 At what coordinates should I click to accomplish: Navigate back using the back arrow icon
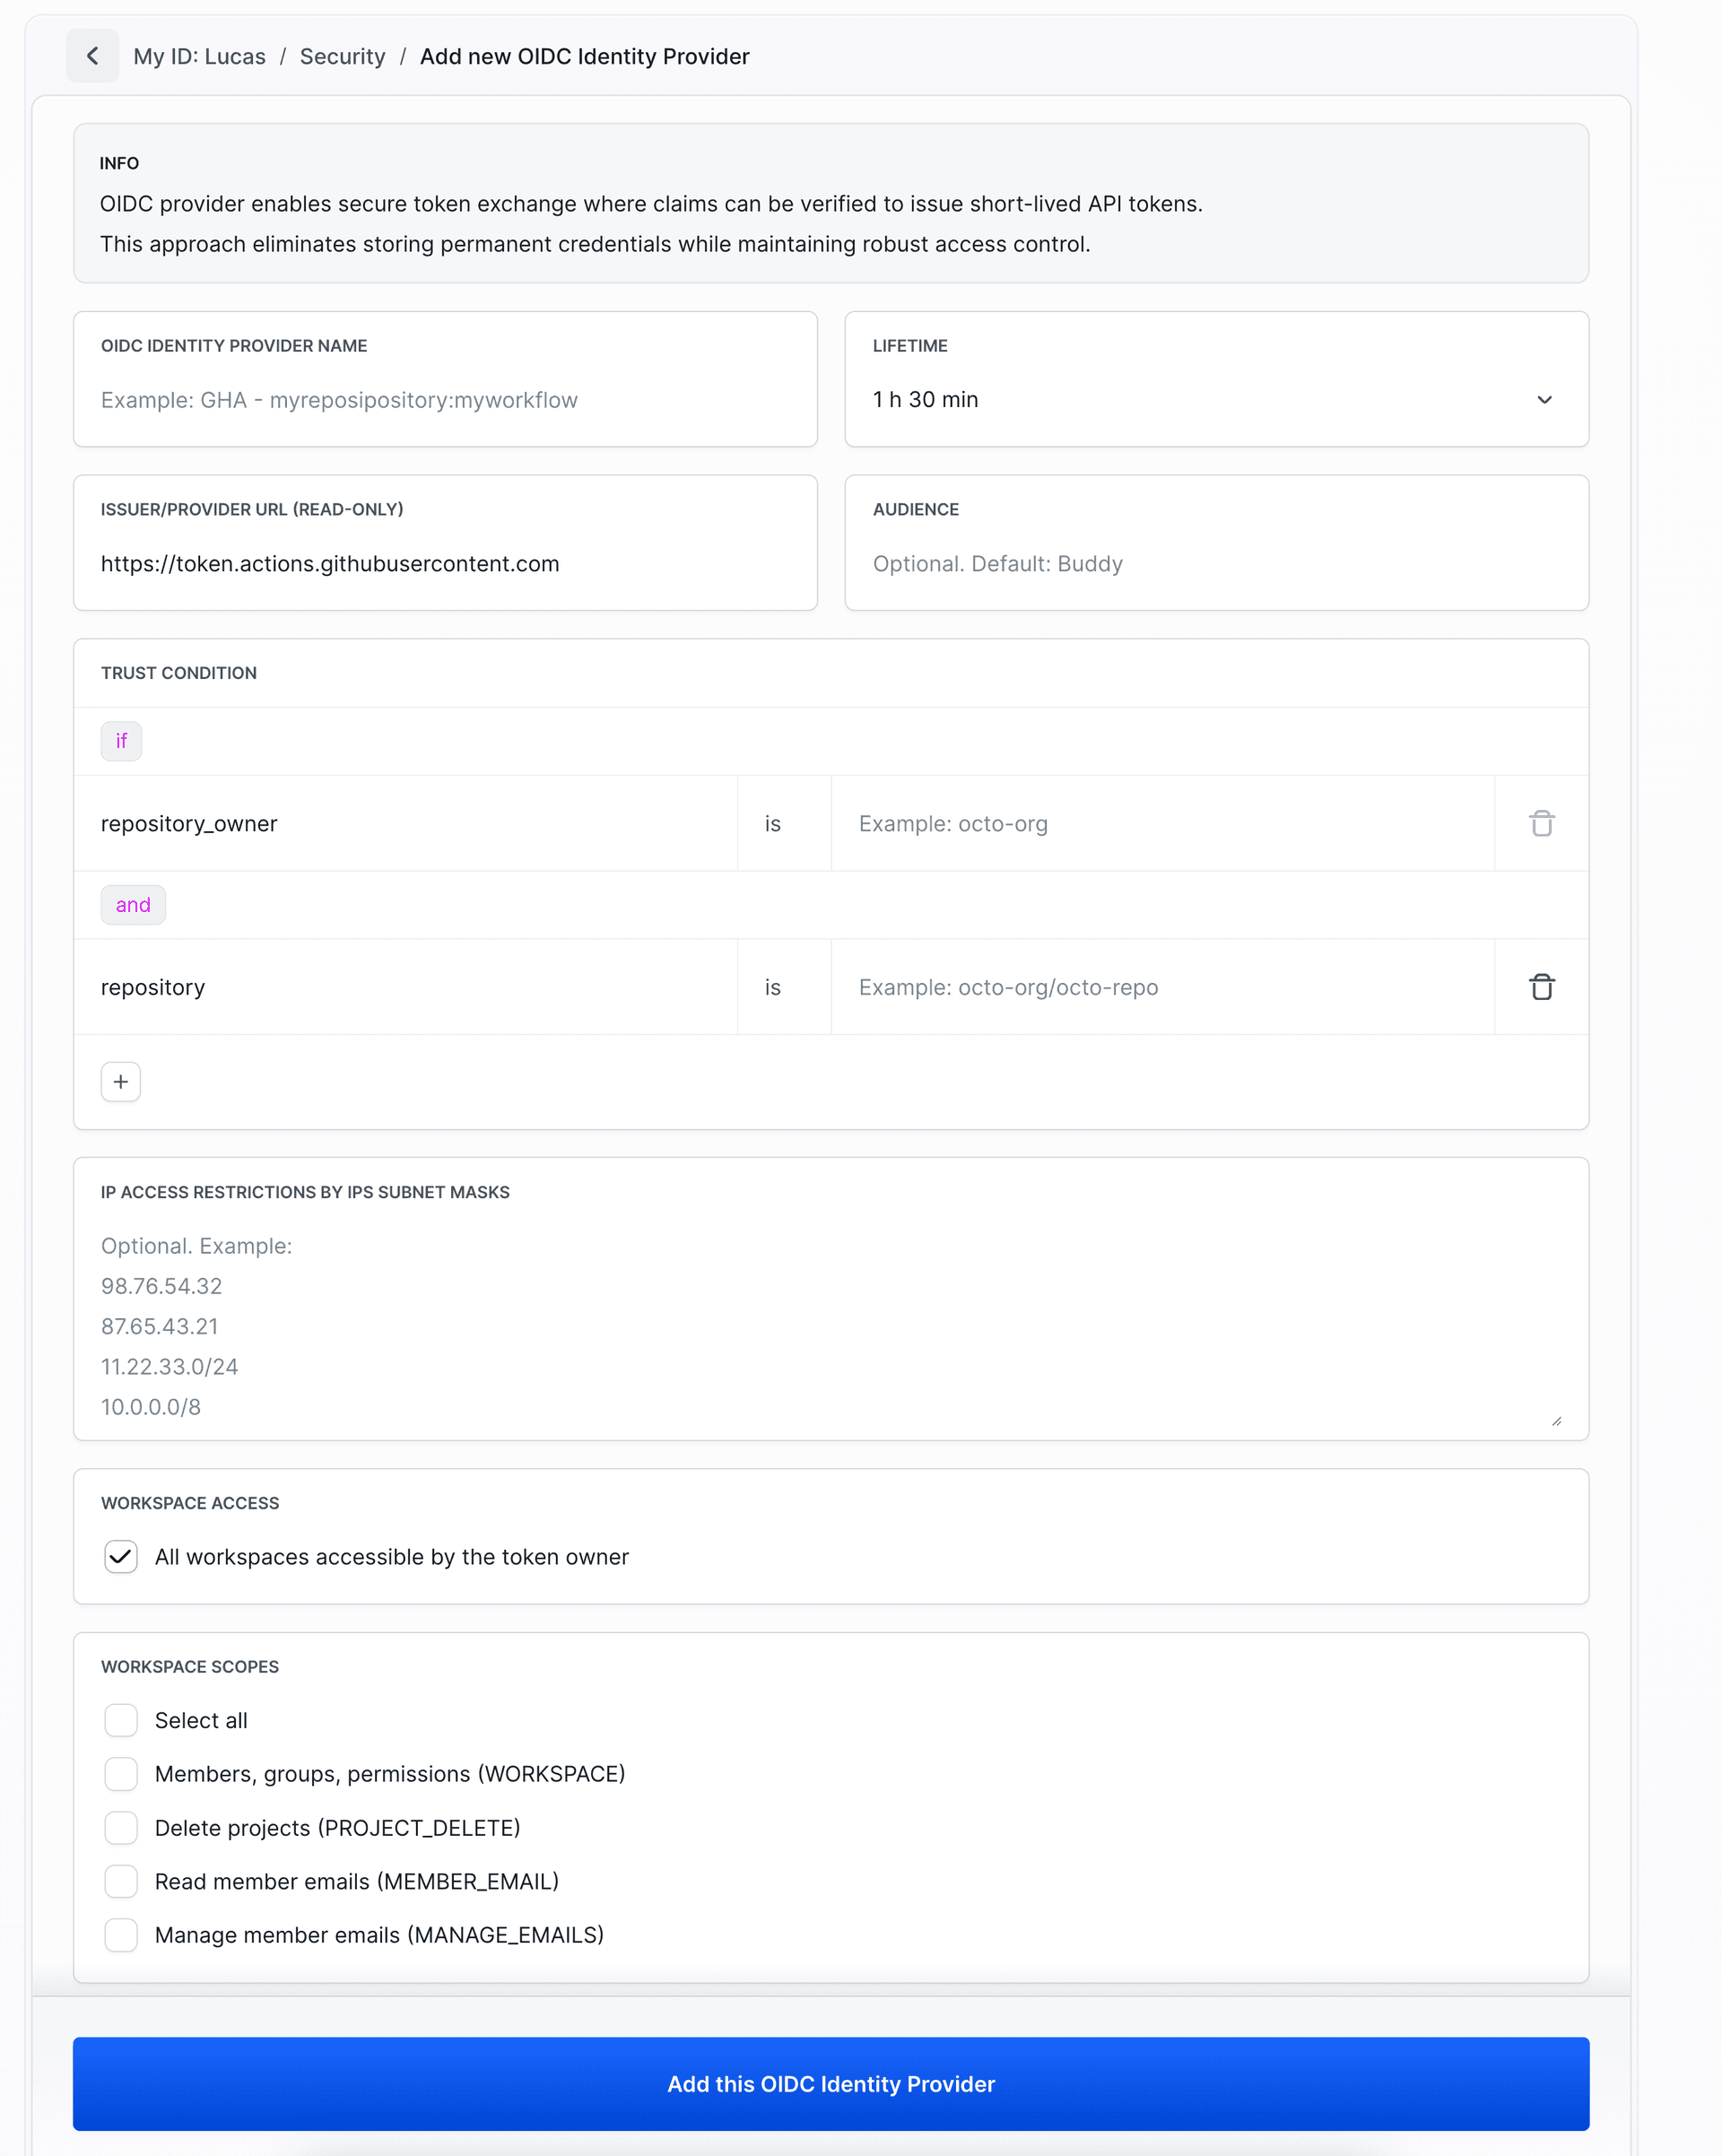tap(93, 56)
